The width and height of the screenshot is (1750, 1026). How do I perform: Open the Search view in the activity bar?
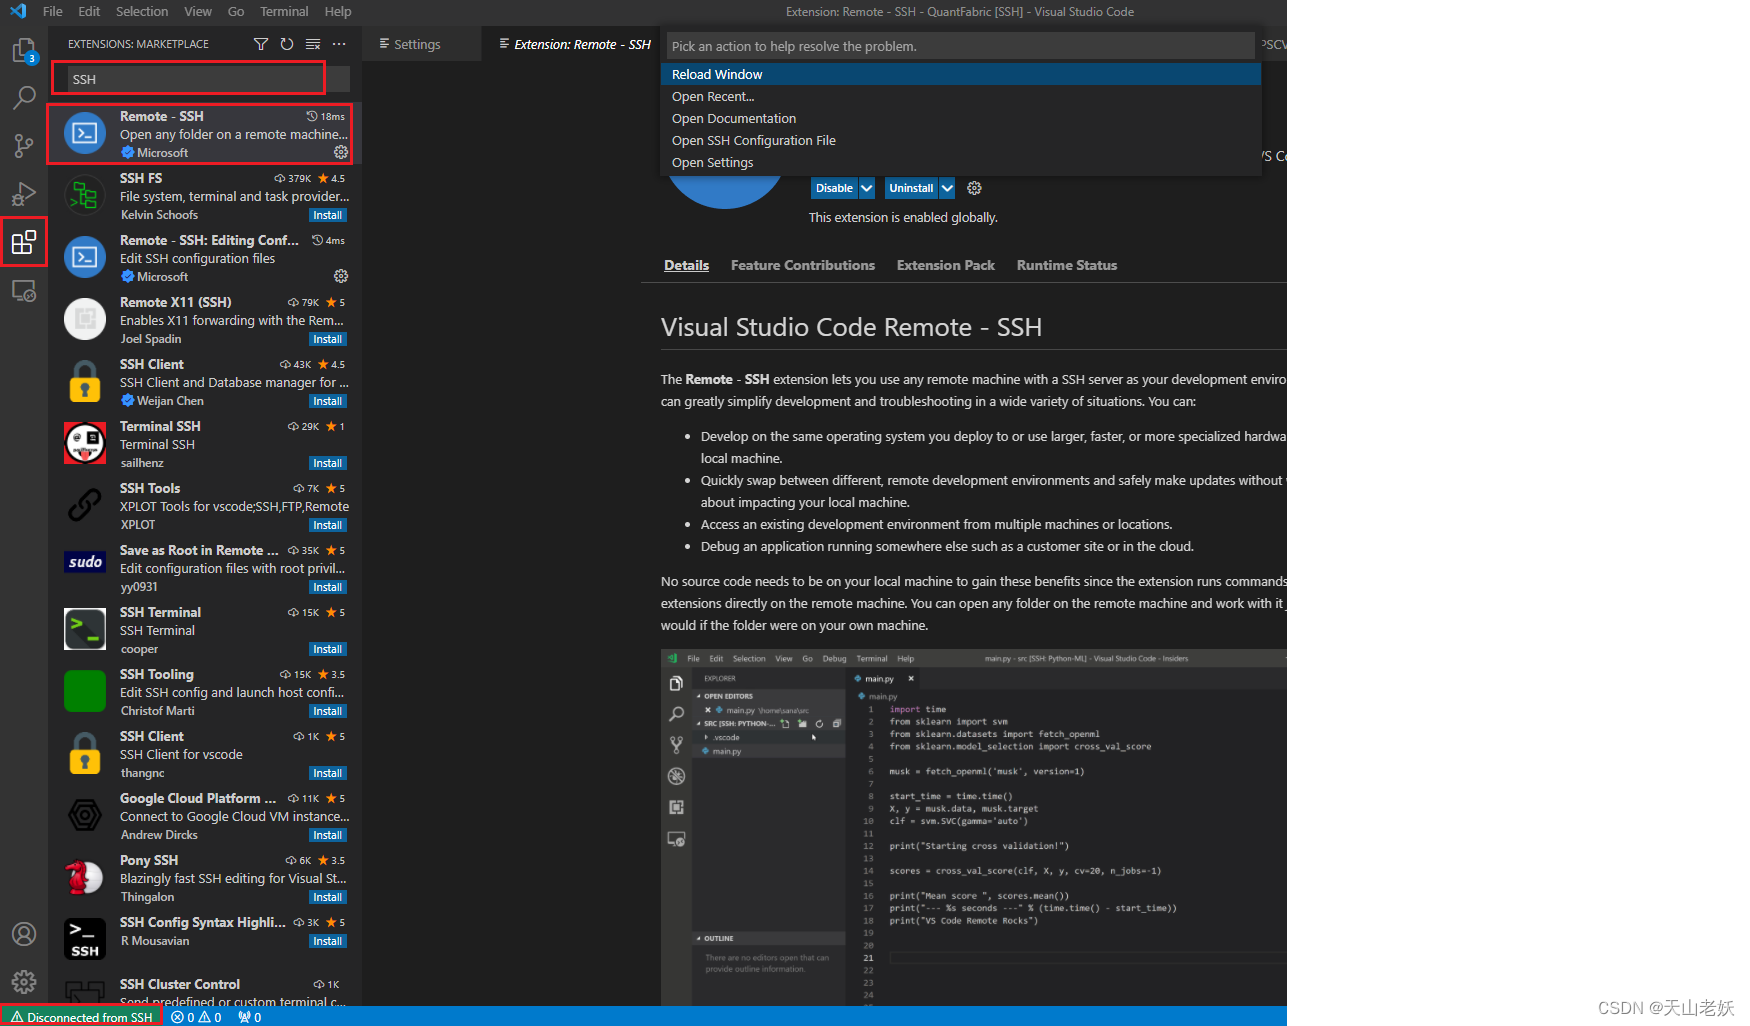coord(24,97)
